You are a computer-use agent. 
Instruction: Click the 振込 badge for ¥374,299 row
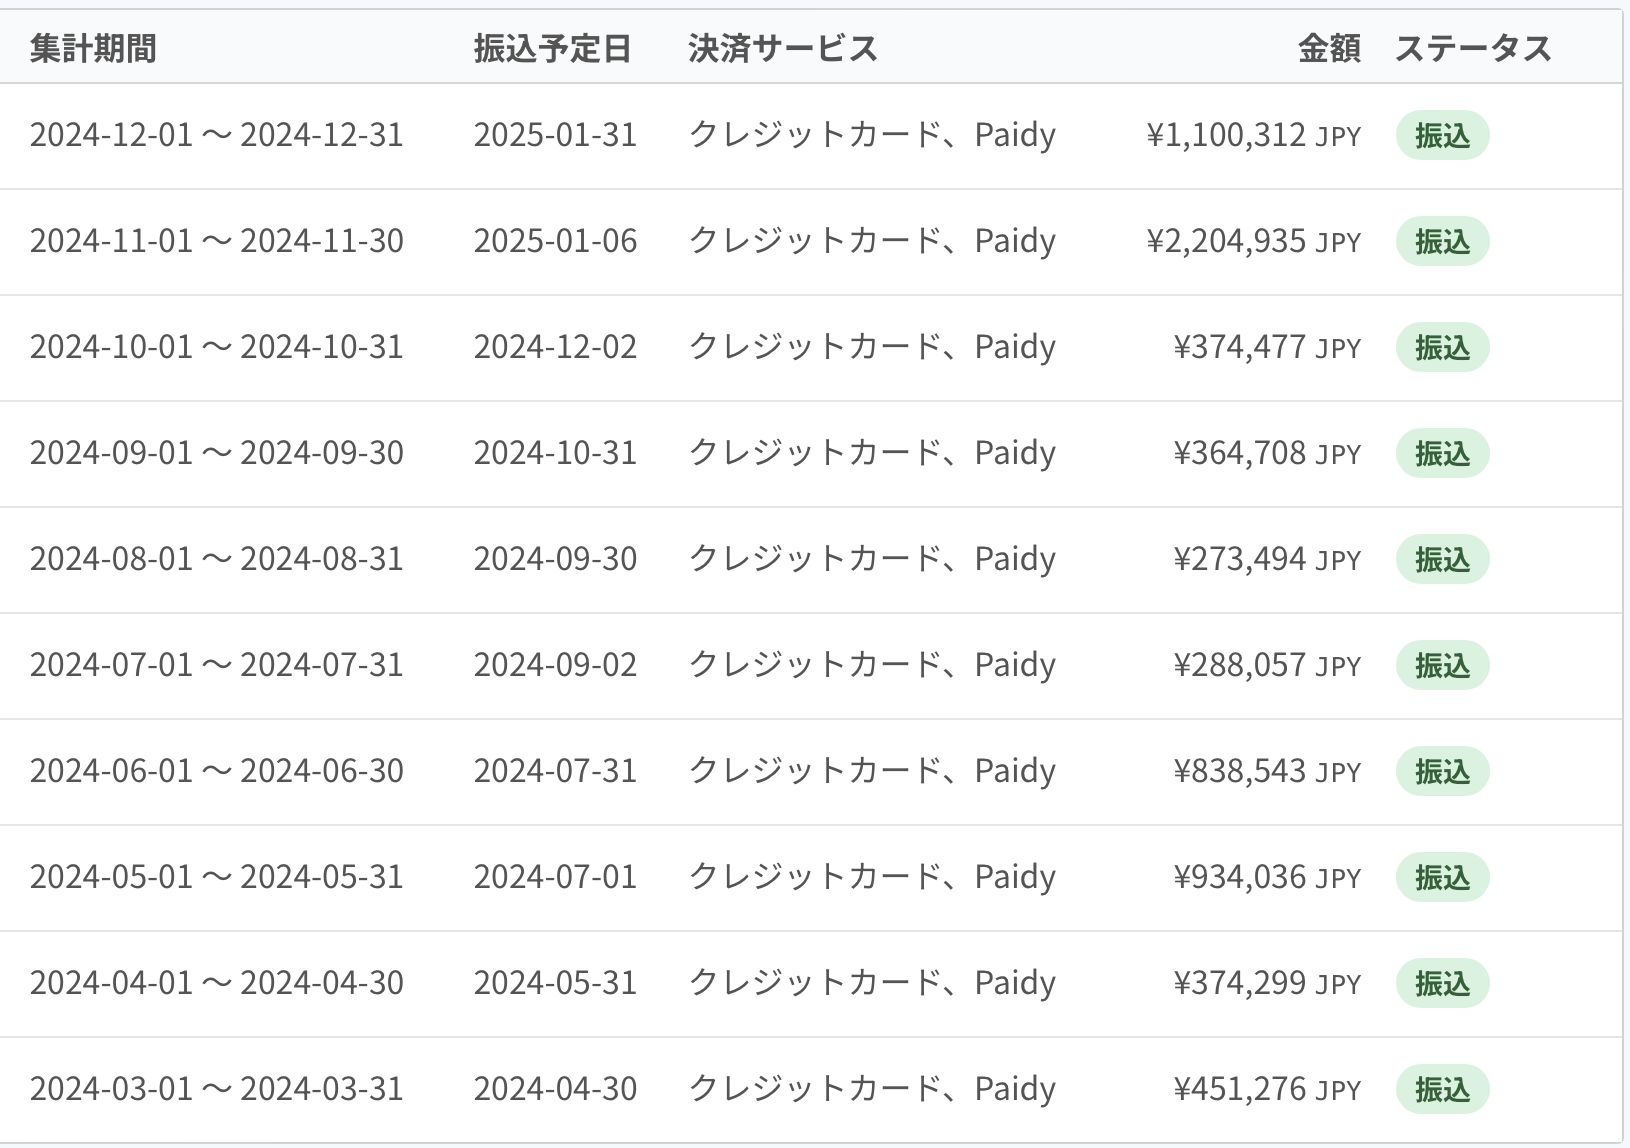[x=1442, y=984]
